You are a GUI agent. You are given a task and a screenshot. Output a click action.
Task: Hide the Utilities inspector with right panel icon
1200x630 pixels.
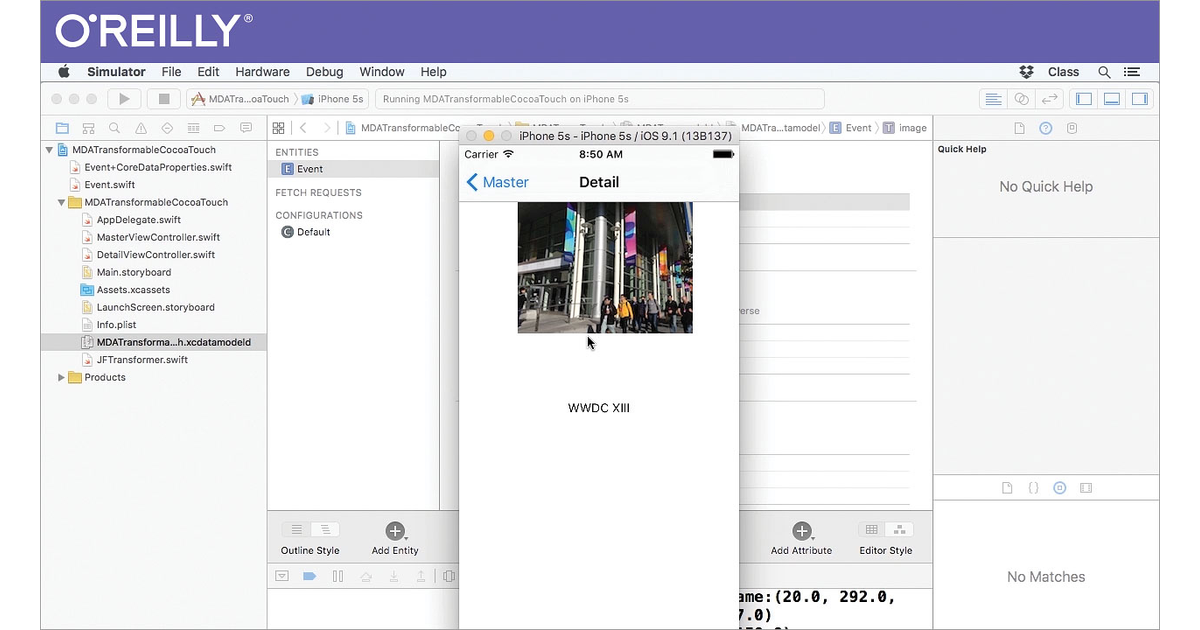pos(1141,98)
